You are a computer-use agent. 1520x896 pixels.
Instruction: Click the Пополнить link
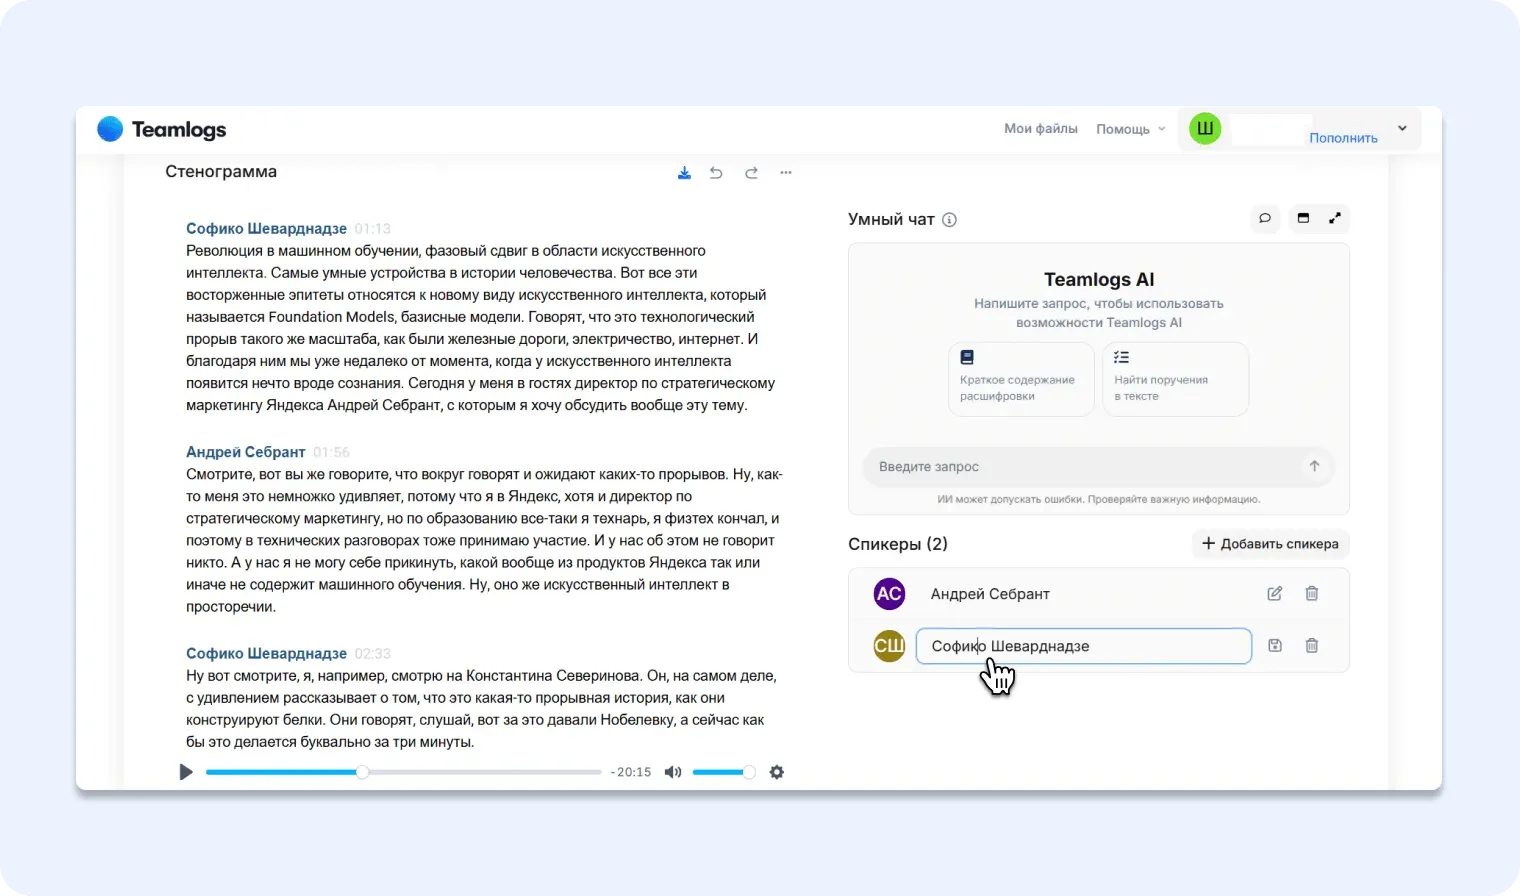click(1344, 138)
